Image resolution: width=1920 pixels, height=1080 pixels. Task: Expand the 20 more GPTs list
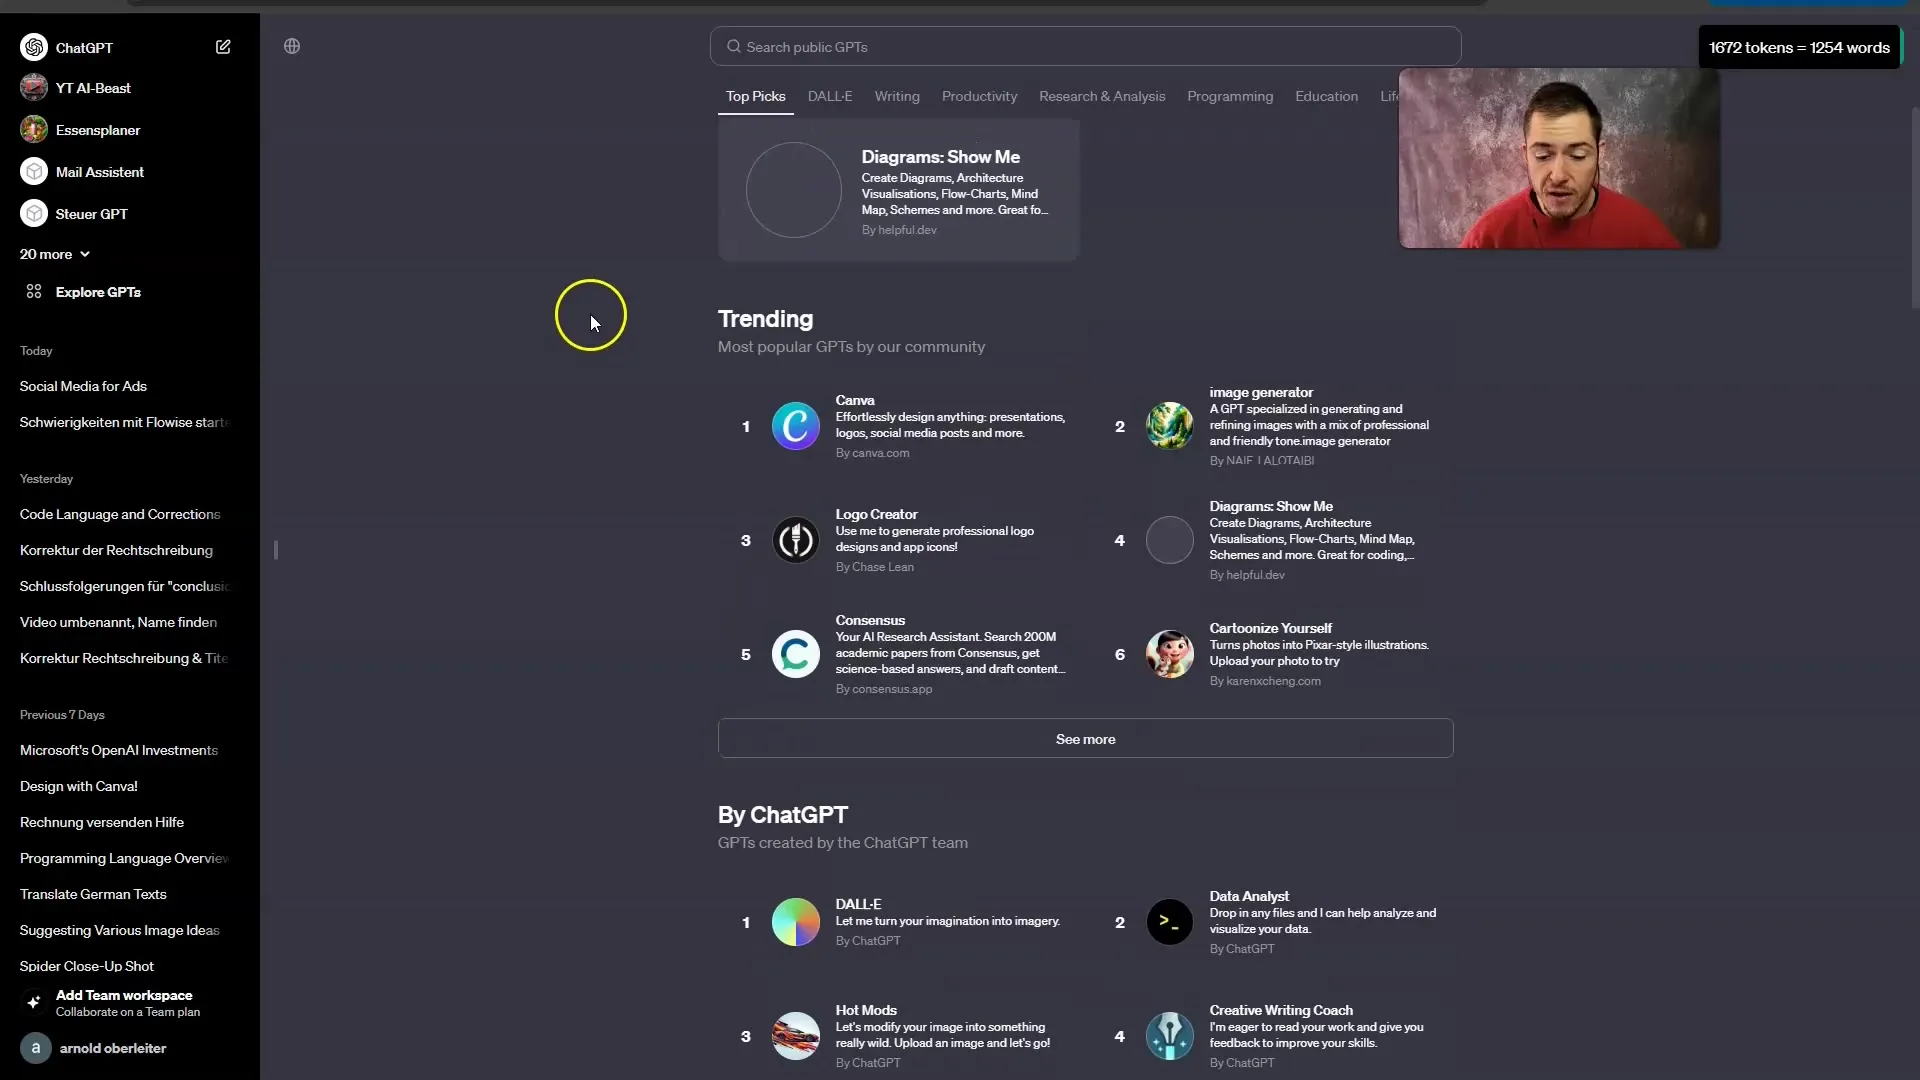[x=55, y=254]
